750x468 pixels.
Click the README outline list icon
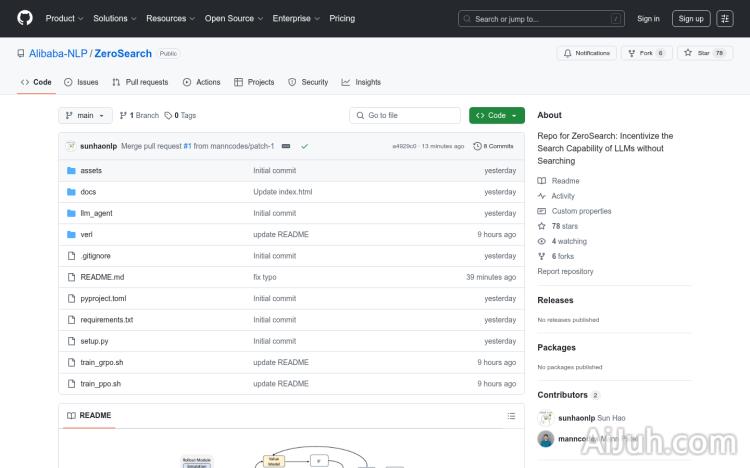click(x=511, y=416)
